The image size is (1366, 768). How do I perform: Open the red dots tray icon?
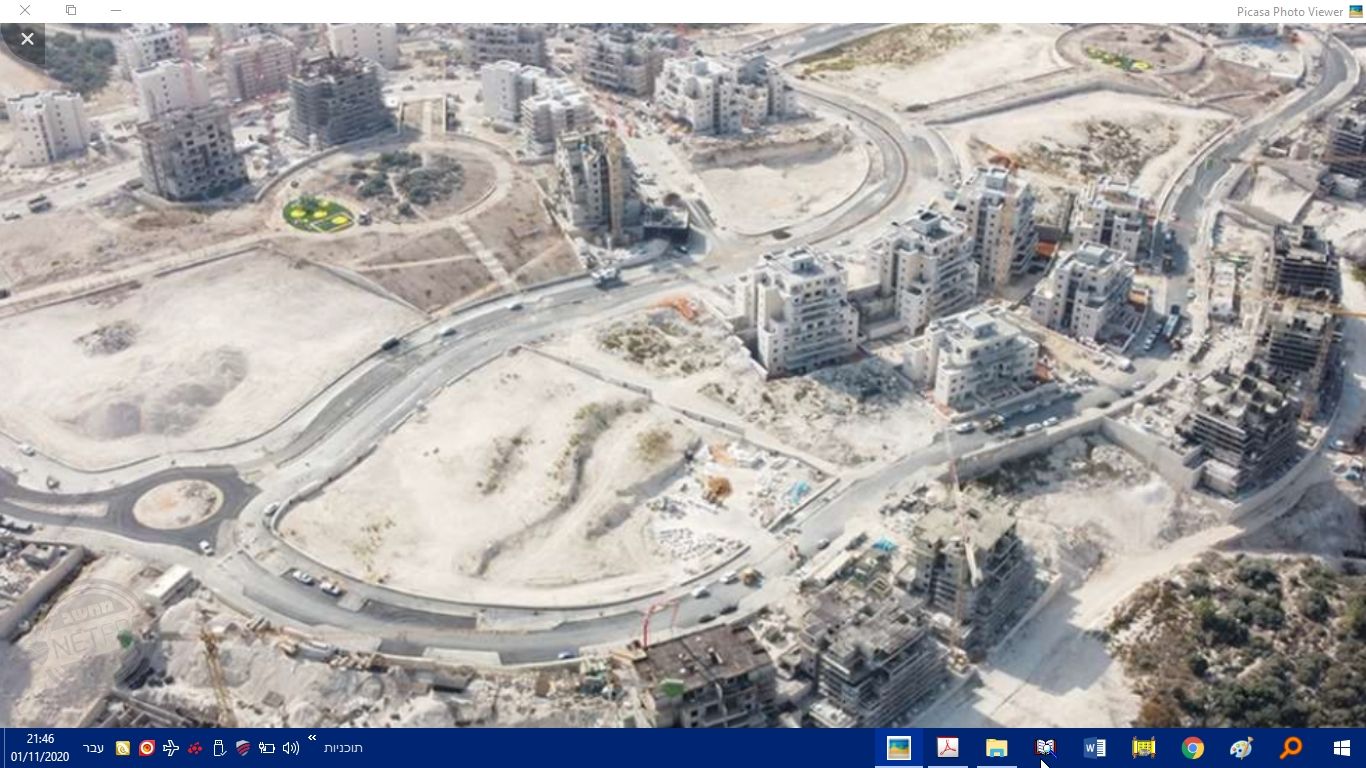pyautogui.click(x=195, y=748)
